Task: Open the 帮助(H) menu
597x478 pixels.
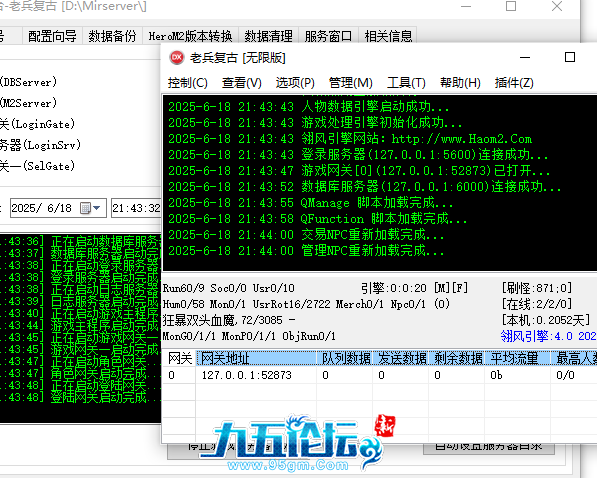Action: (x=460, y=83)
